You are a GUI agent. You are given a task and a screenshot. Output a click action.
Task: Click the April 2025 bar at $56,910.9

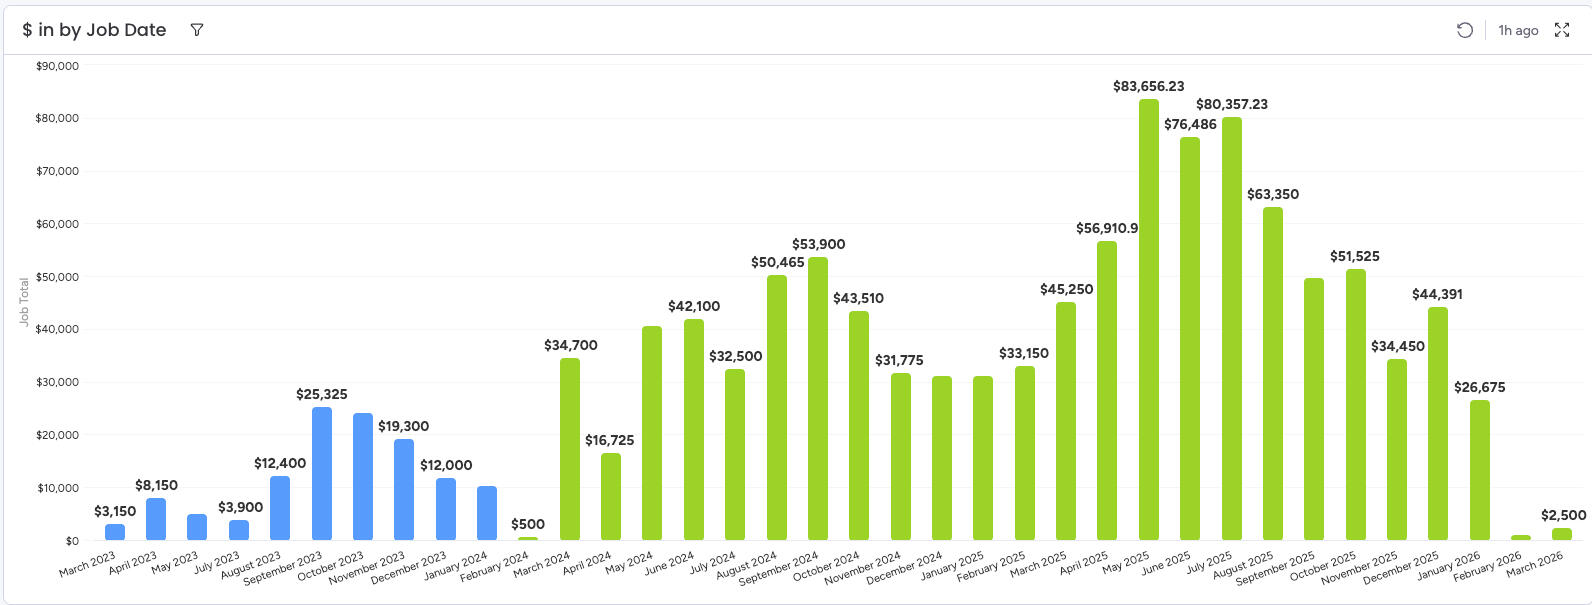1106,392
